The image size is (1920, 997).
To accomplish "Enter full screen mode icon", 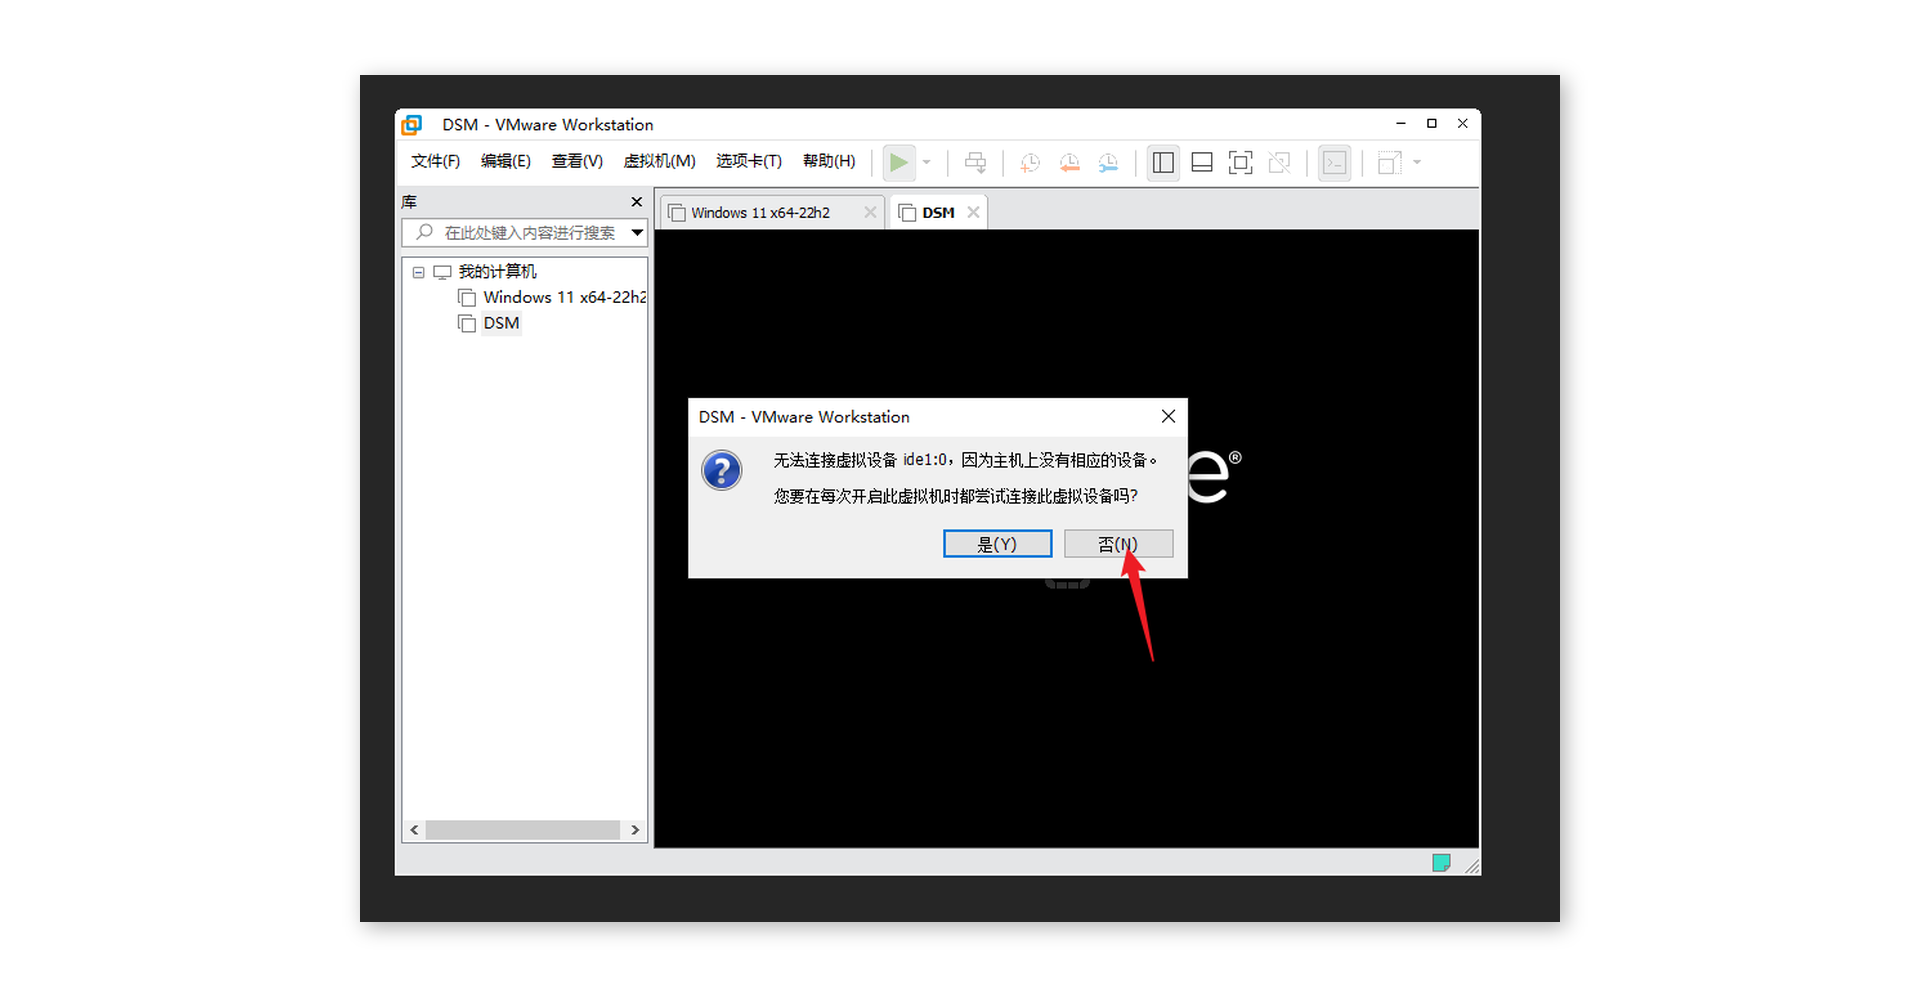I will (1240, 162).
